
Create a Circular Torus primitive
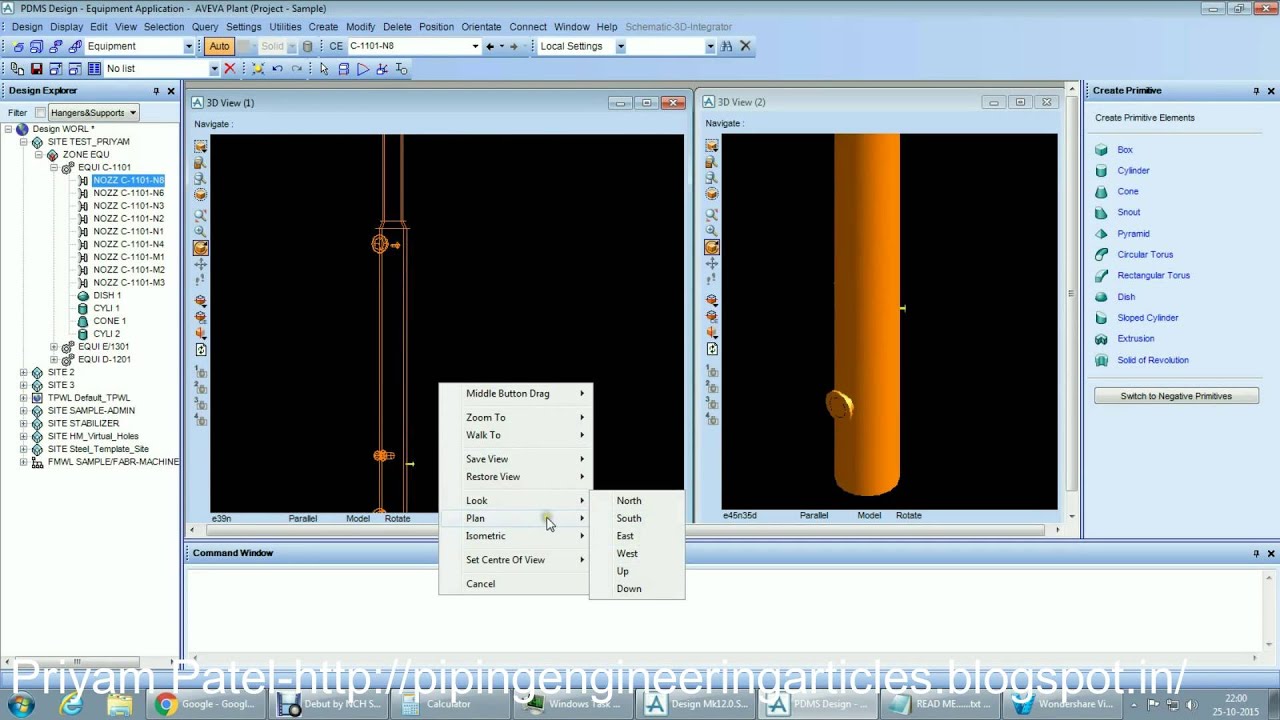tap(1145, 255)
